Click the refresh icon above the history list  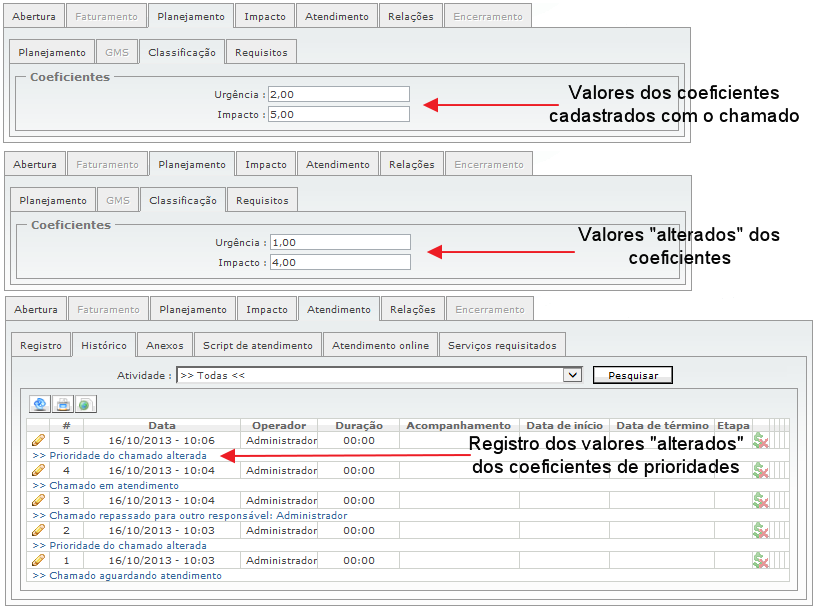coord(38,406)
